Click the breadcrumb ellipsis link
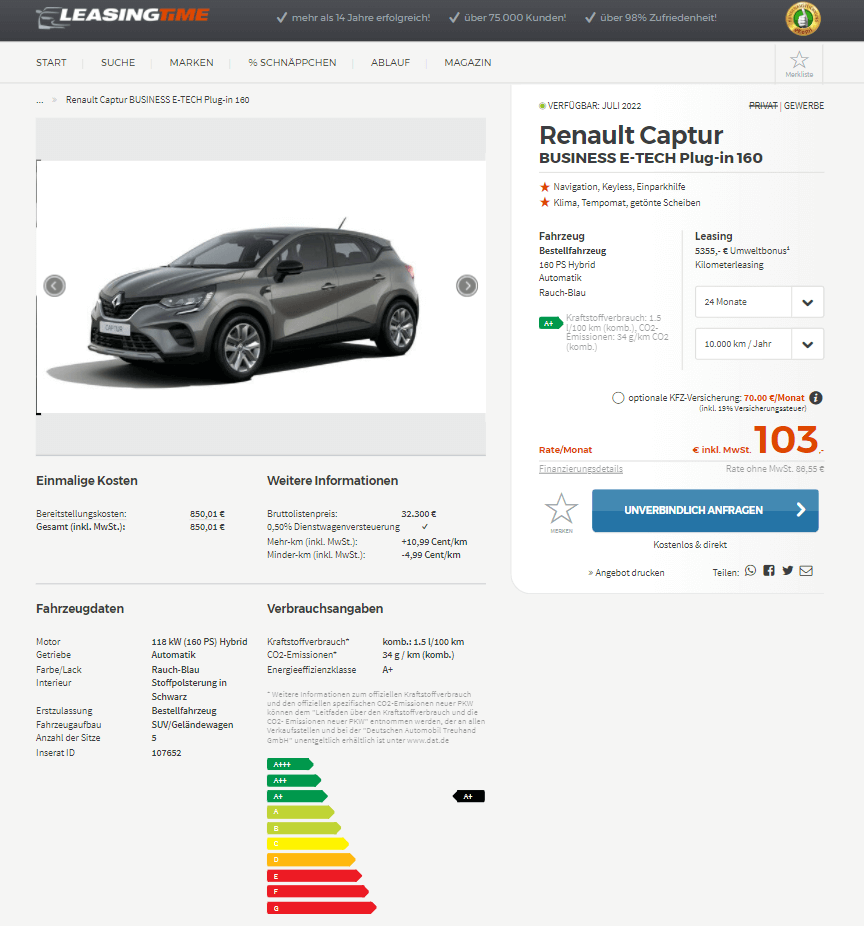The image size is (864, 926). coord(40,100)
